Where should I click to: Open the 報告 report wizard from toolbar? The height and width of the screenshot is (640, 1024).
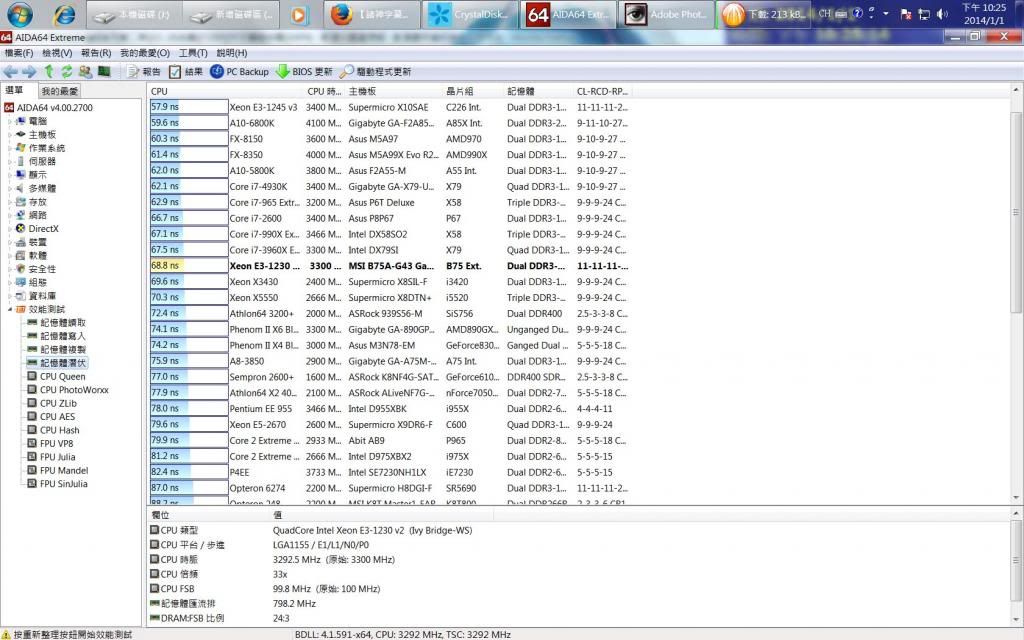[144, 72]
